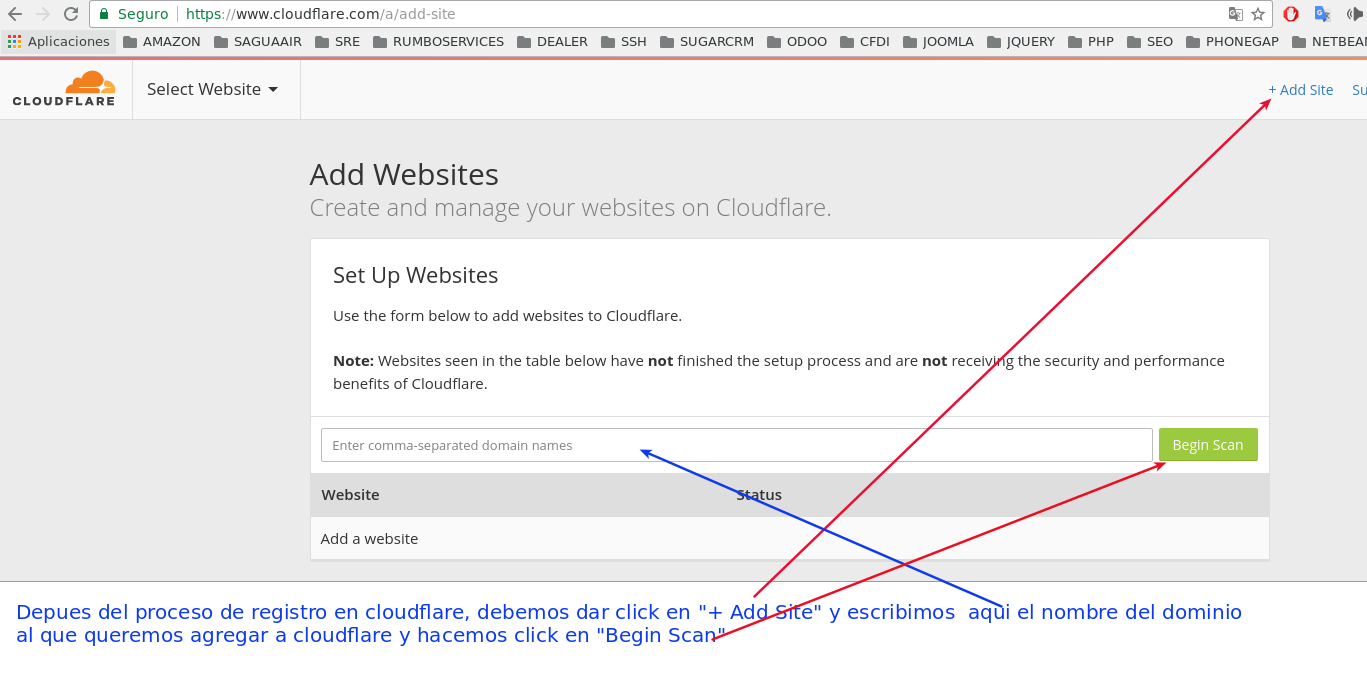Click the 'Add a website' table row
1367x685 pixels.
[x=790, y=538]
